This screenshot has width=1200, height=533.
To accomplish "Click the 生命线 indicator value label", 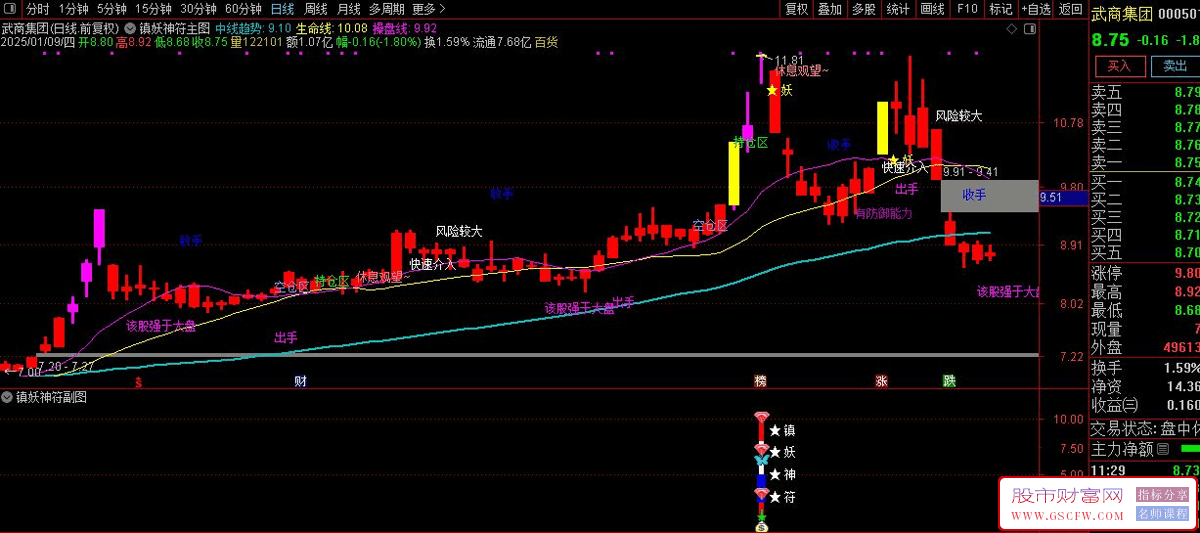I will [332, 29].
